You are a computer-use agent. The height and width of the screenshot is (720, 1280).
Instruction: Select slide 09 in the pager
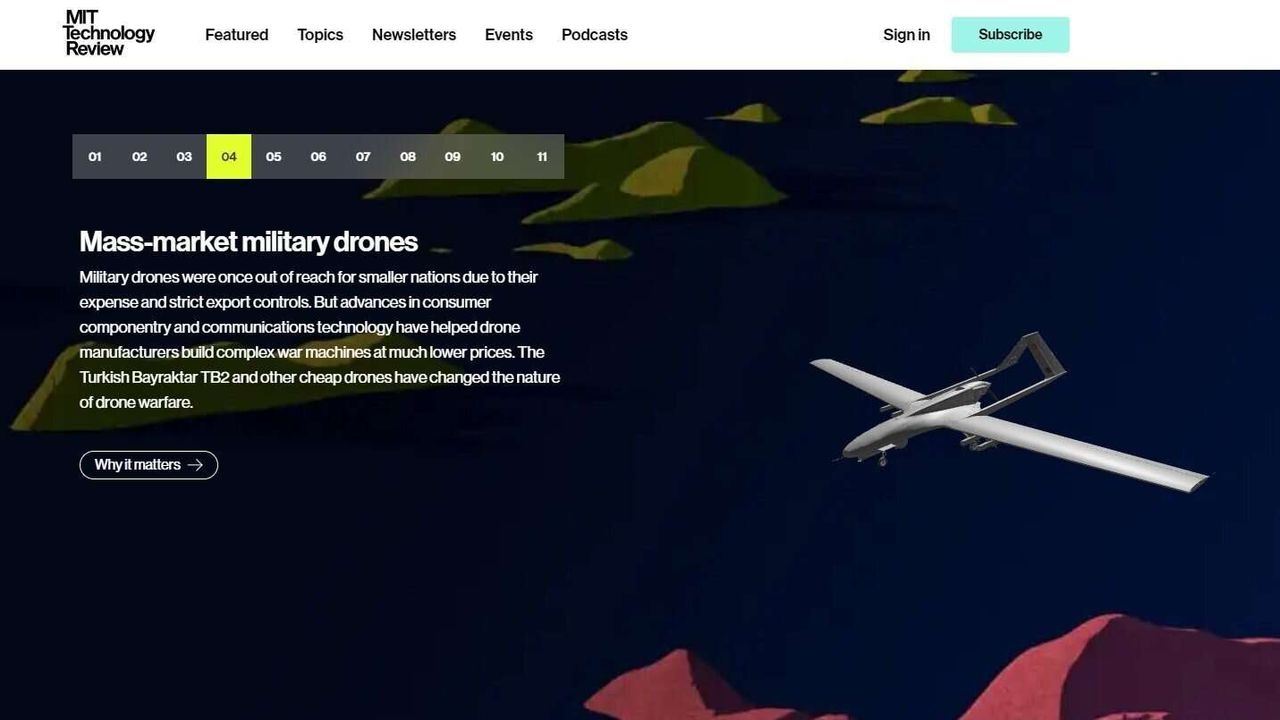pyautogui.click(x=453, y=157)
